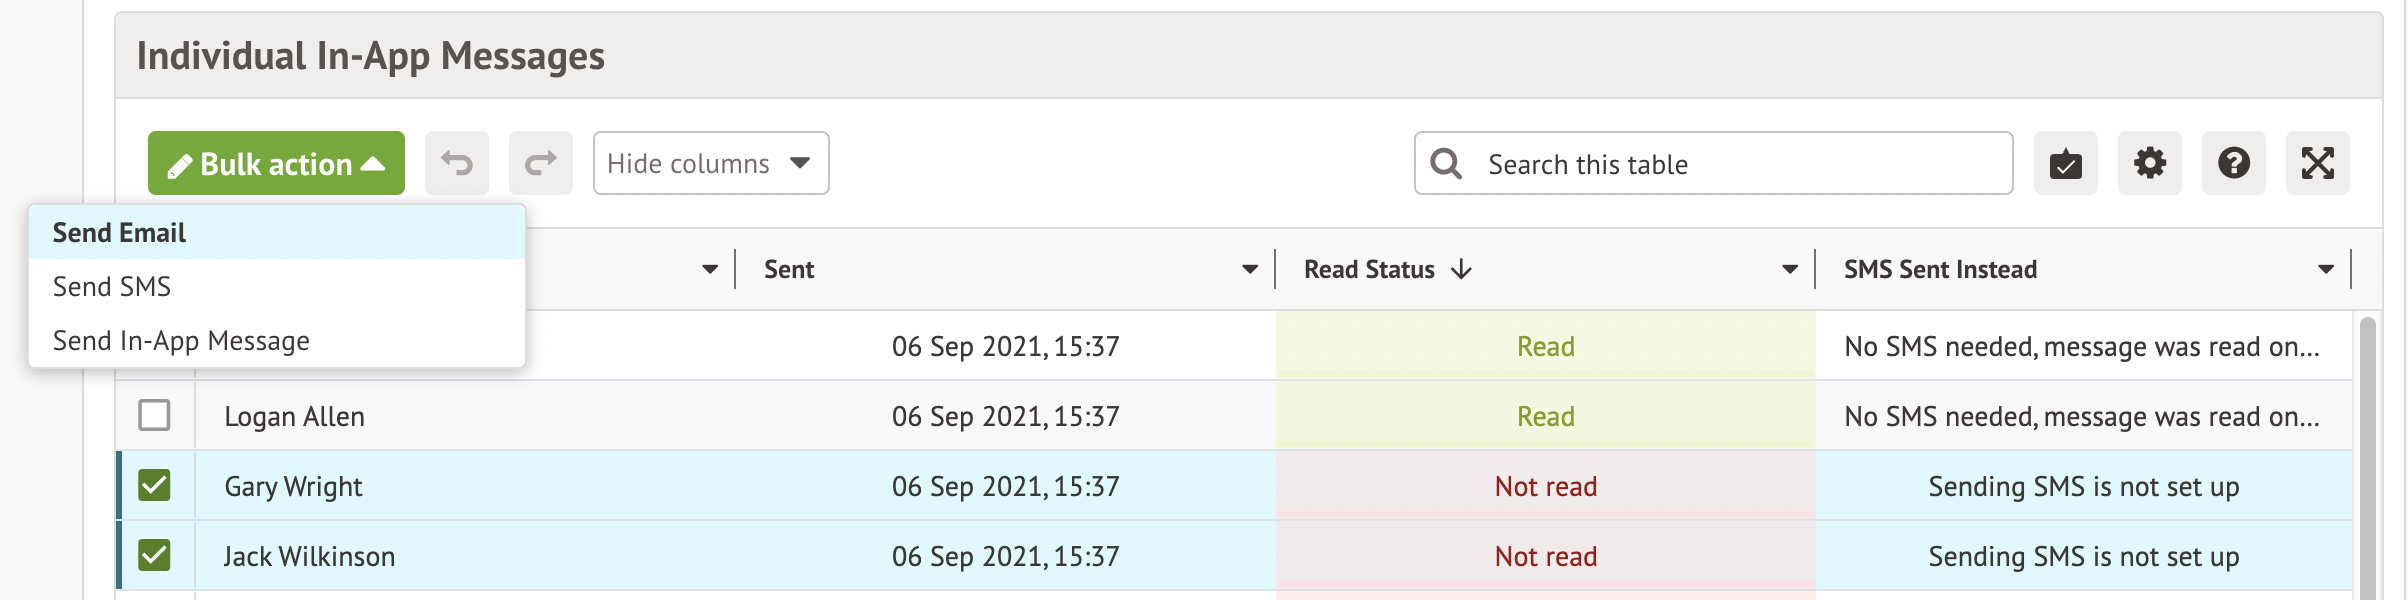Uncheck the Jack Wilkinson row checkbox

tap(154, 555)
